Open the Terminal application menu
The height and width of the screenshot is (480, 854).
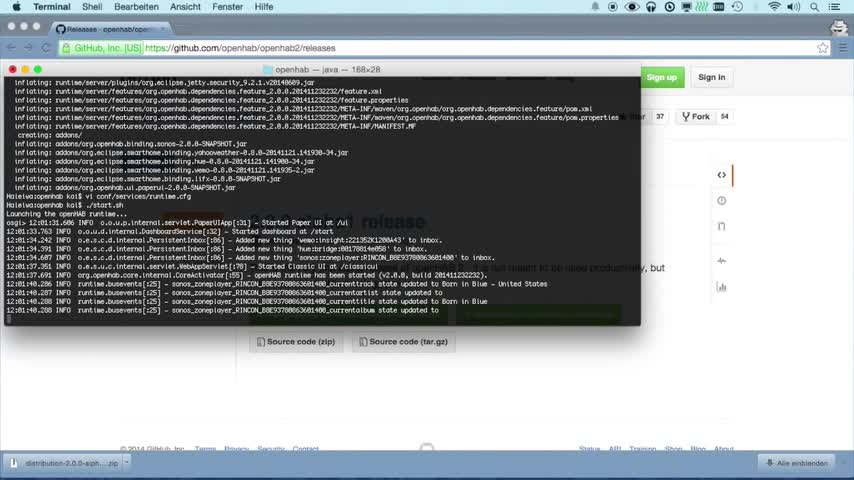coord(52,7)
